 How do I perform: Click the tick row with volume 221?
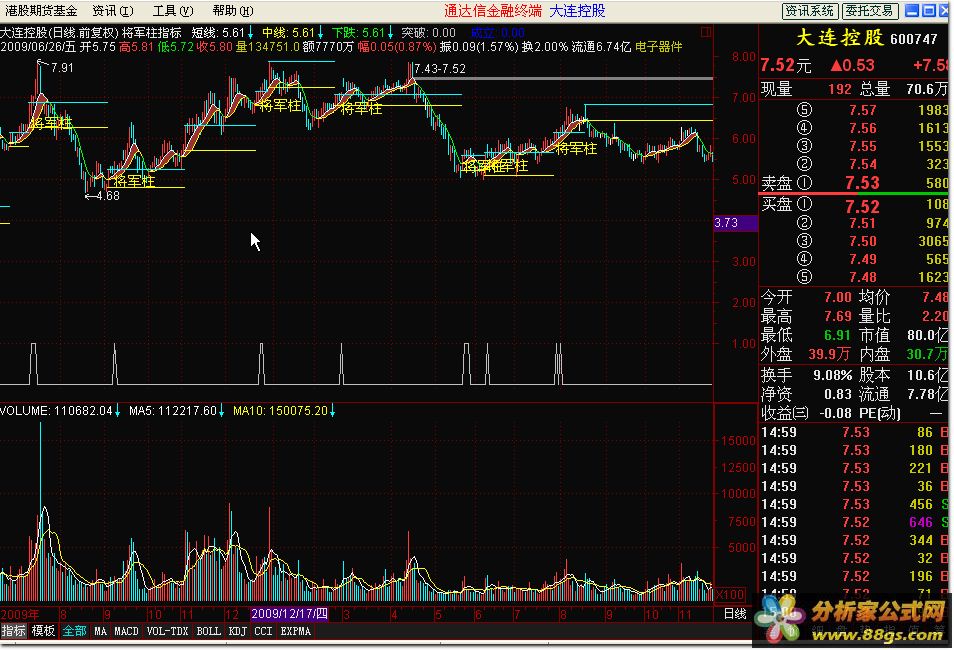point(855,469)
